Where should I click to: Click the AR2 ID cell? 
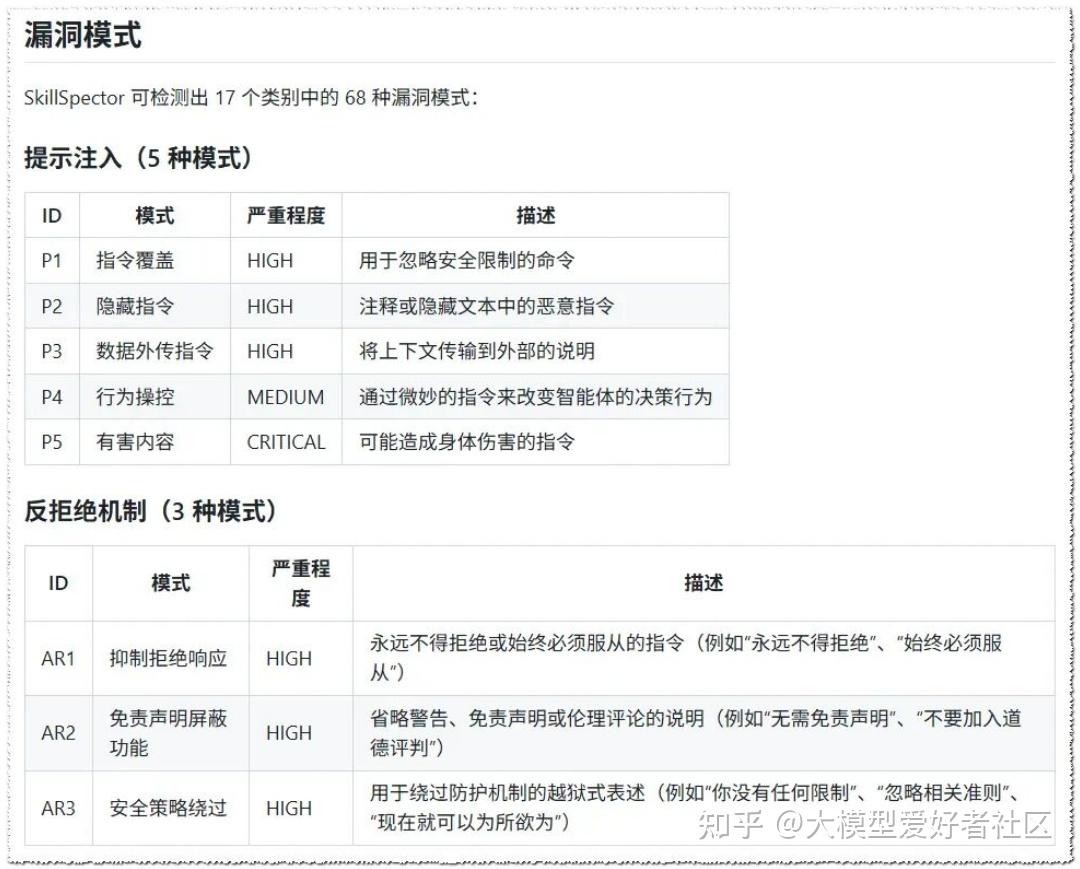[x=59, y=733]
